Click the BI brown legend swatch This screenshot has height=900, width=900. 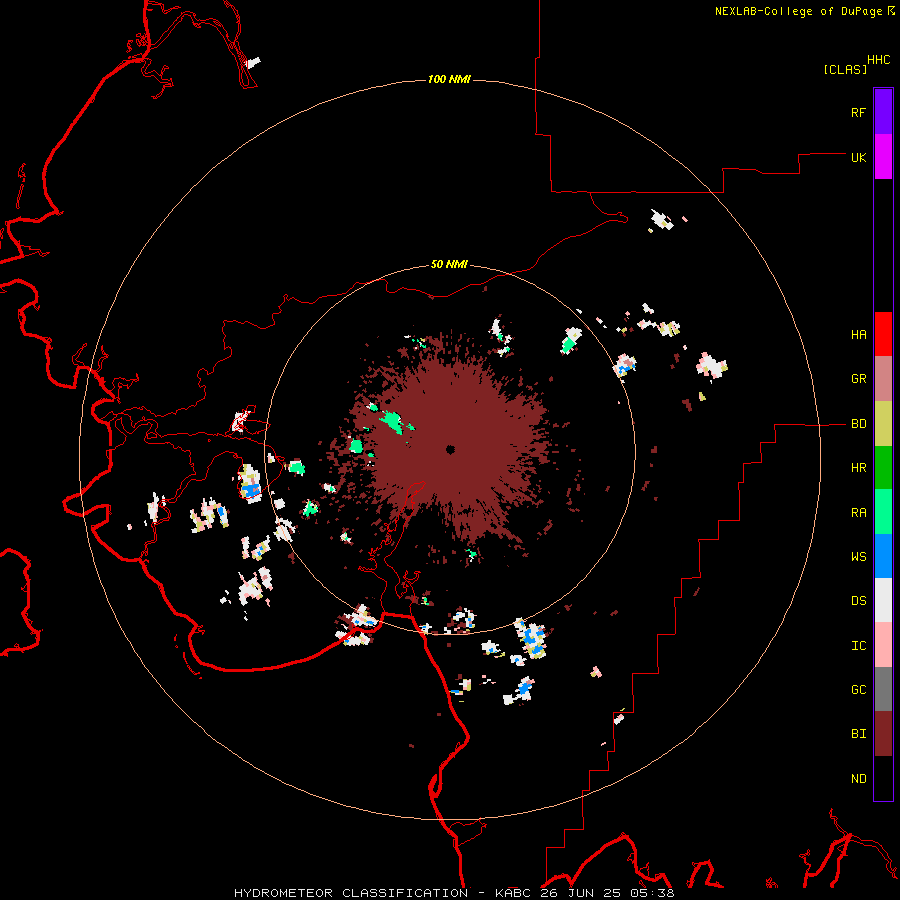[883, 734]
